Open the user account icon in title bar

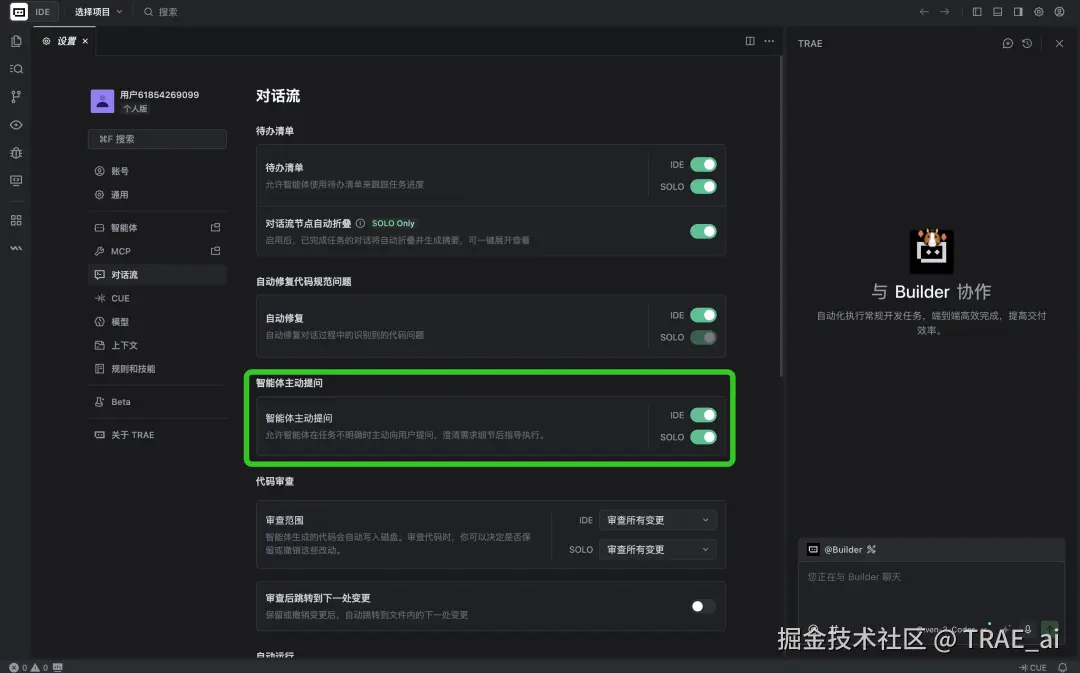[x=1059, y=12]
